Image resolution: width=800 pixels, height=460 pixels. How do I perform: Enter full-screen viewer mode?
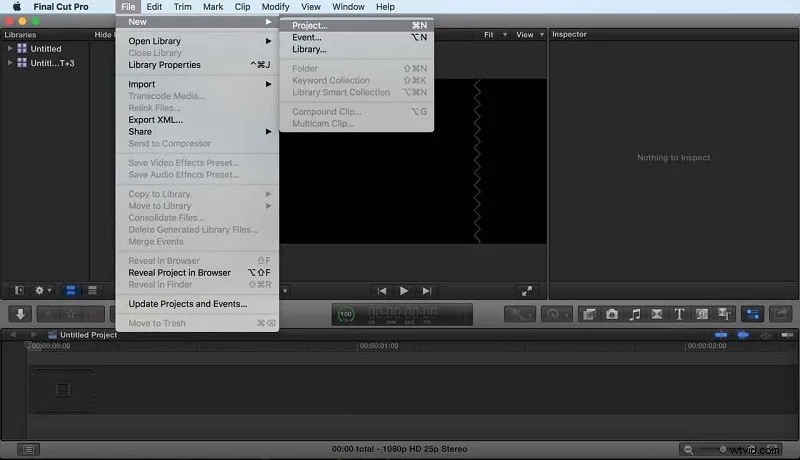tap(527, 291)
